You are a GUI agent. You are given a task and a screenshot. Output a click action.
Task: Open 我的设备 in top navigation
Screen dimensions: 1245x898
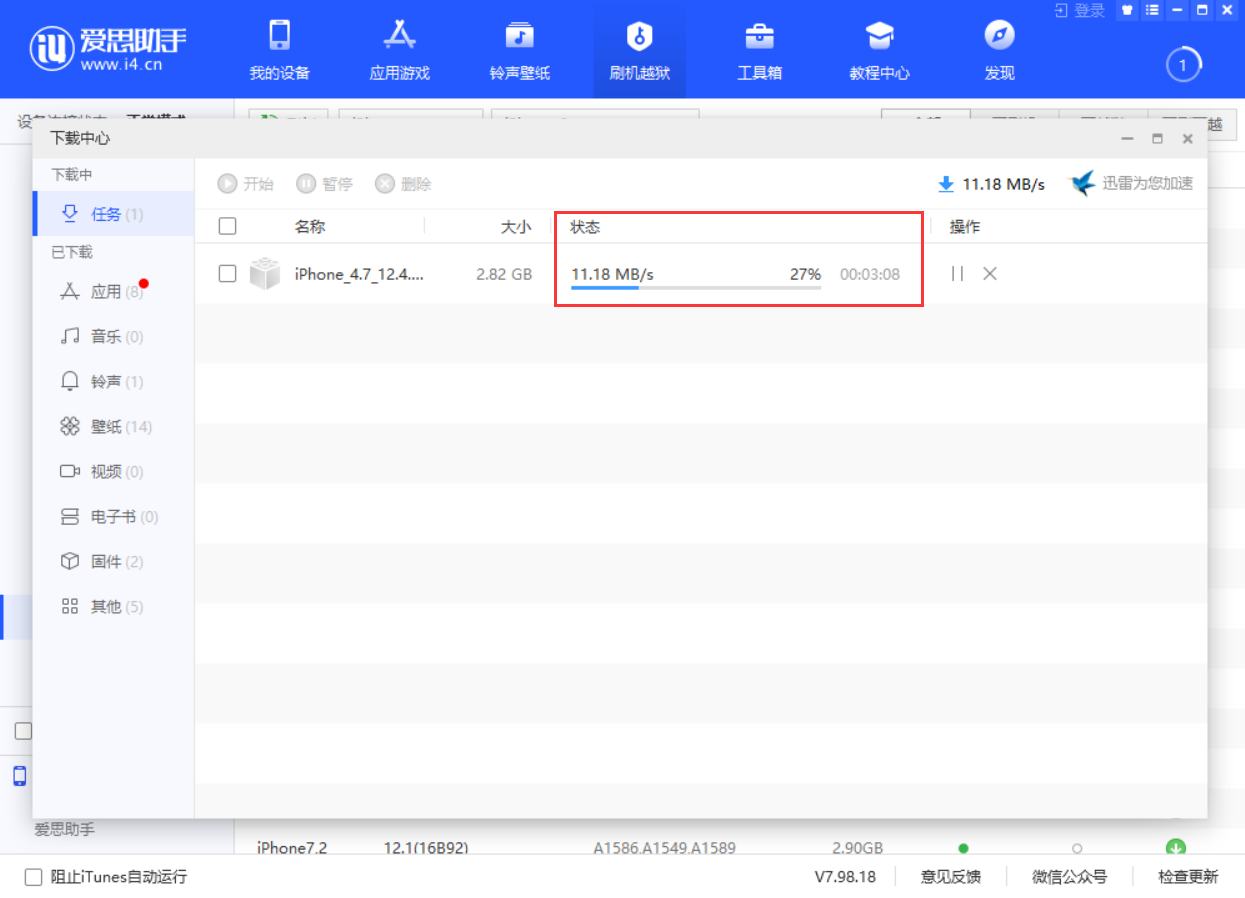(279, 50)
